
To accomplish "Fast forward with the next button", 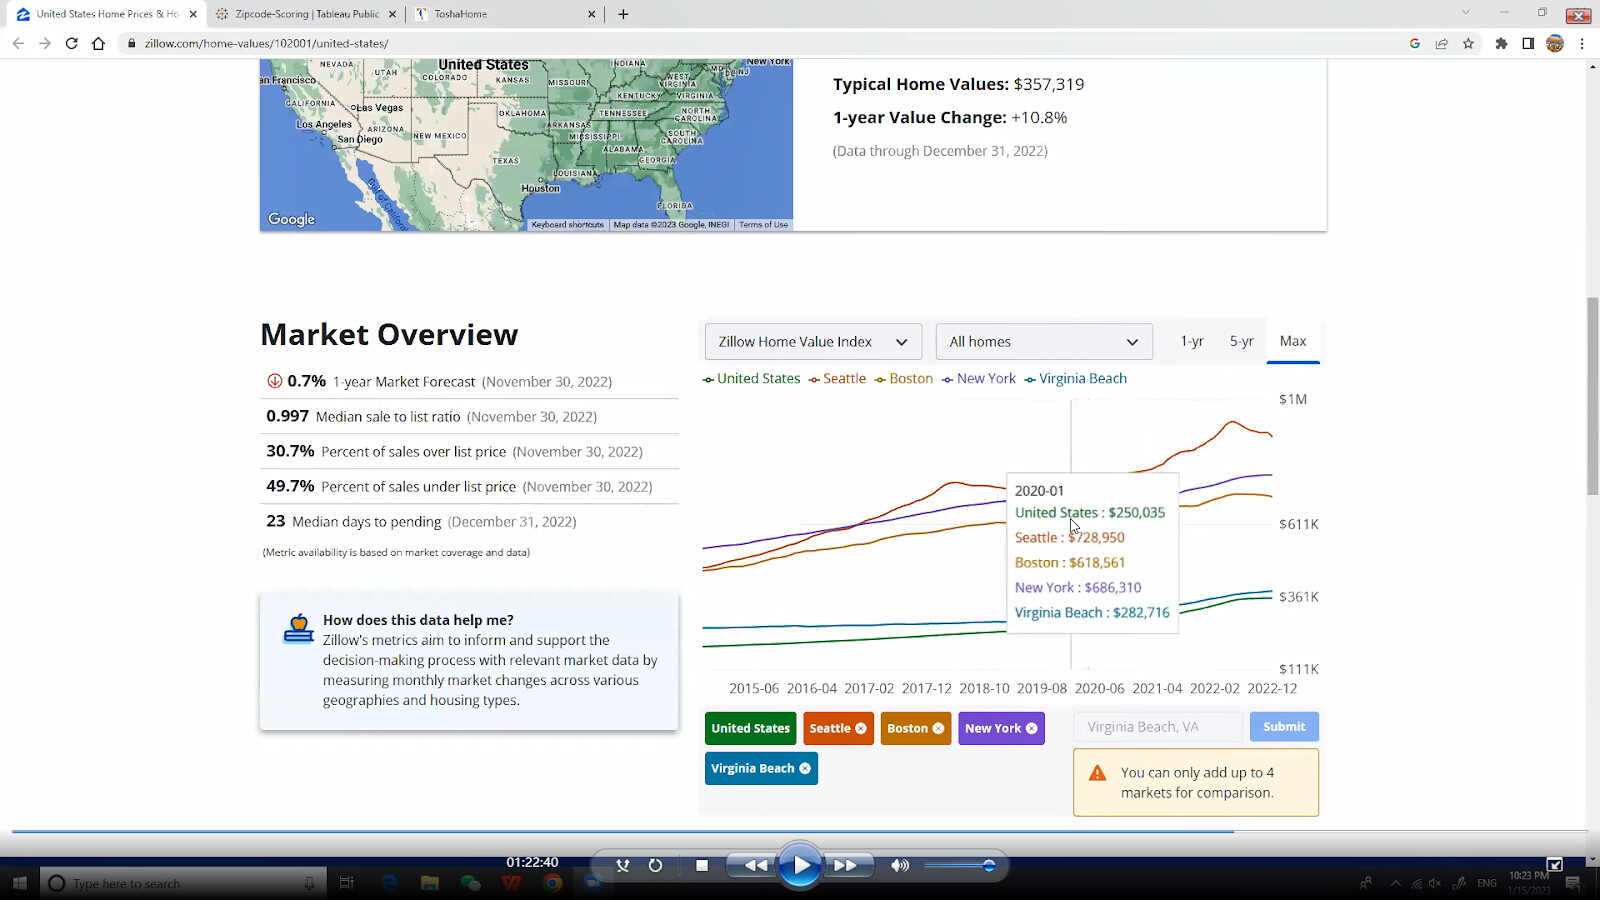I will coord(845,865).
